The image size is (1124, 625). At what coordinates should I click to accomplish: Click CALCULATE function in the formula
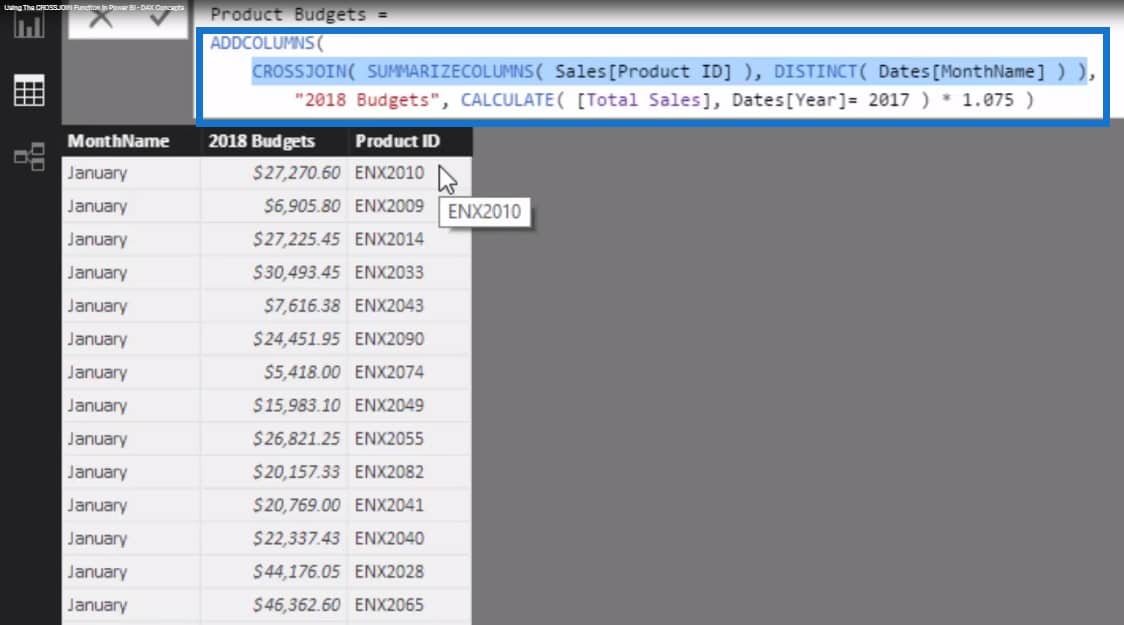point(507,100)
